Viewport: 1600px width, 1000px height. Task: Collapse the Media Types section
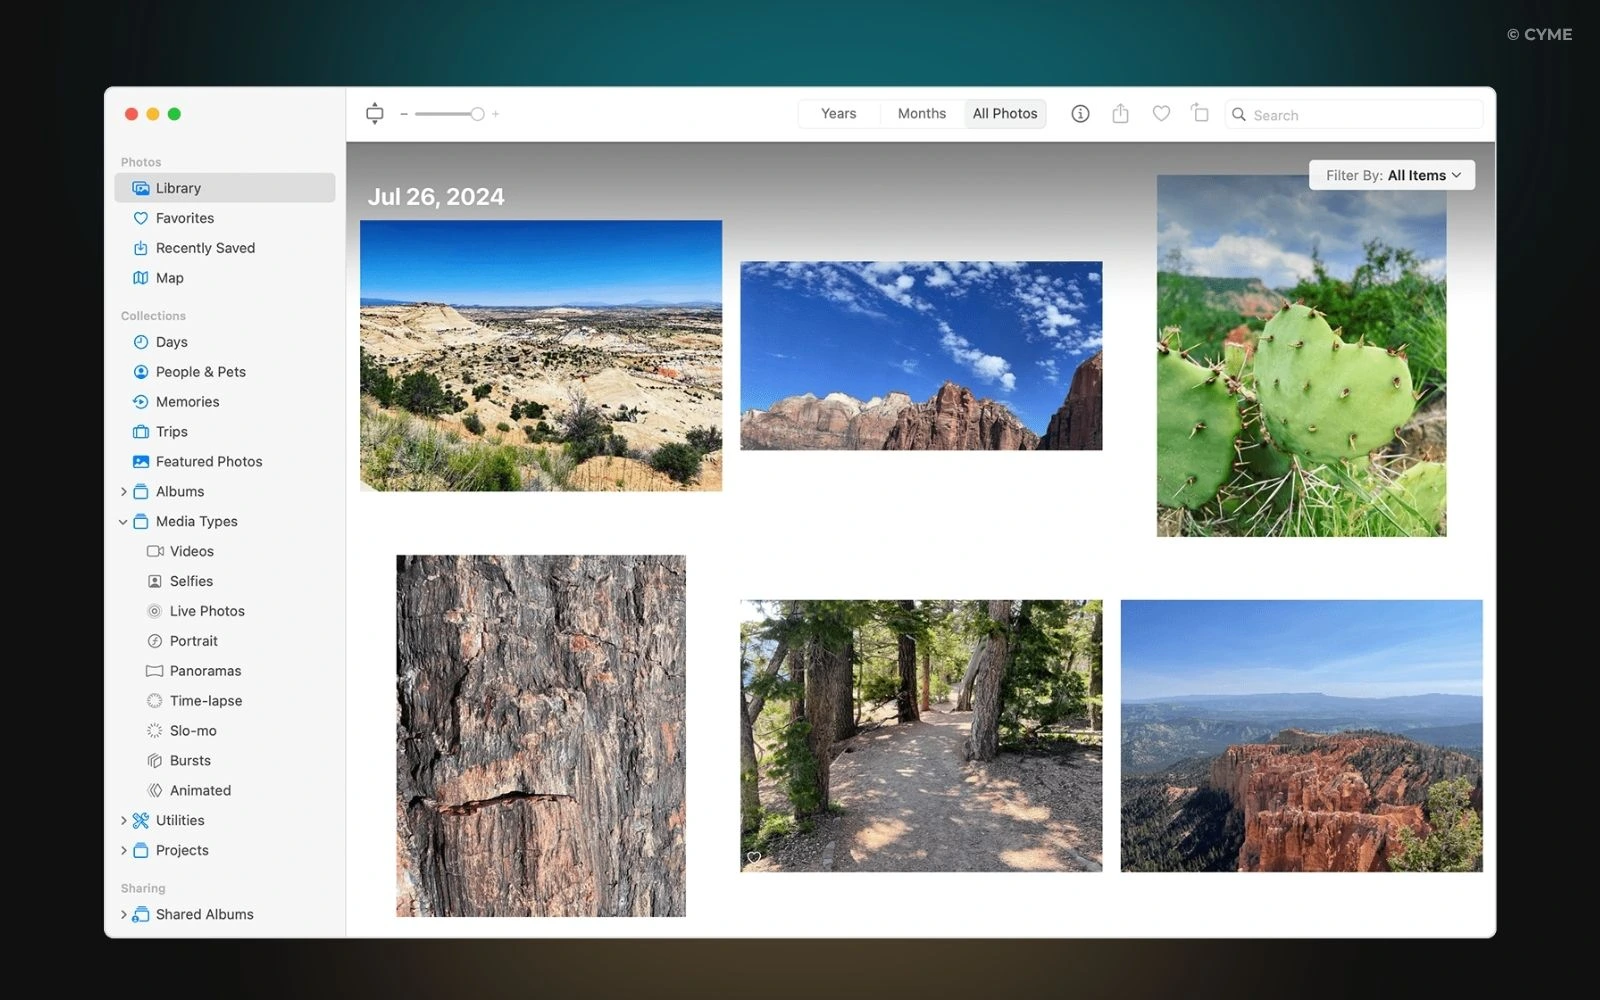click(124, 522)
